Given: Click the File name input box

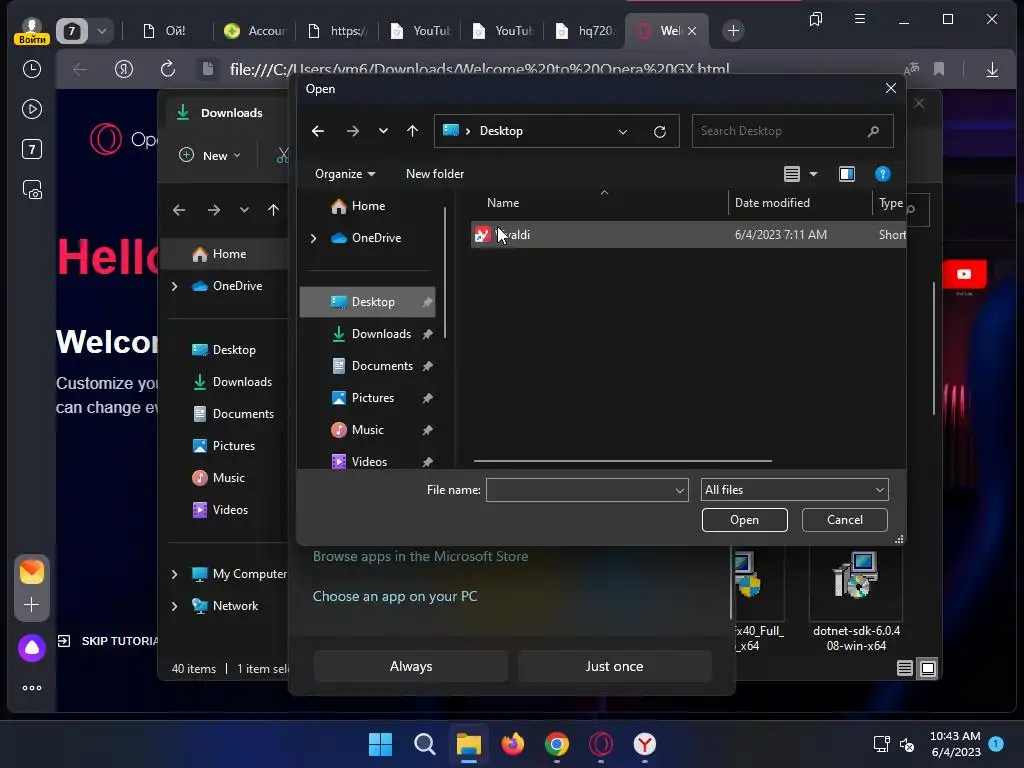Looking at the screenshot, I should click(x=586, y=490).
